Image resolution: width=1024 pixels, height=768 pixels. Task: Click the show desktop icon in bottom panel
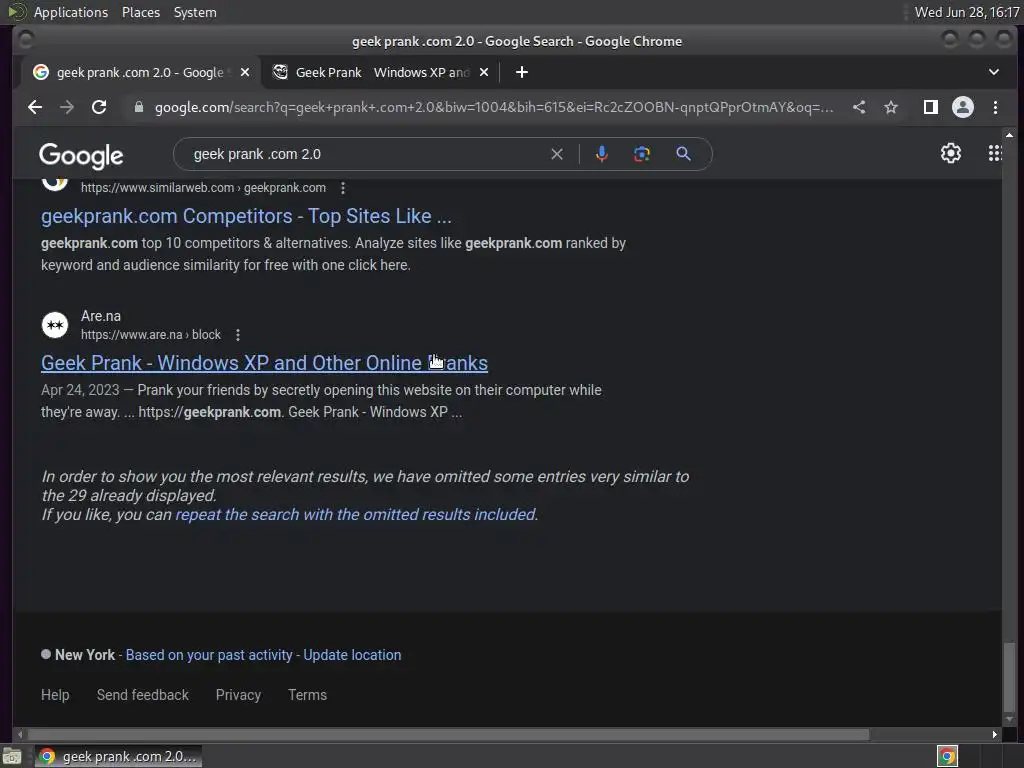click(x=12, y=757)
